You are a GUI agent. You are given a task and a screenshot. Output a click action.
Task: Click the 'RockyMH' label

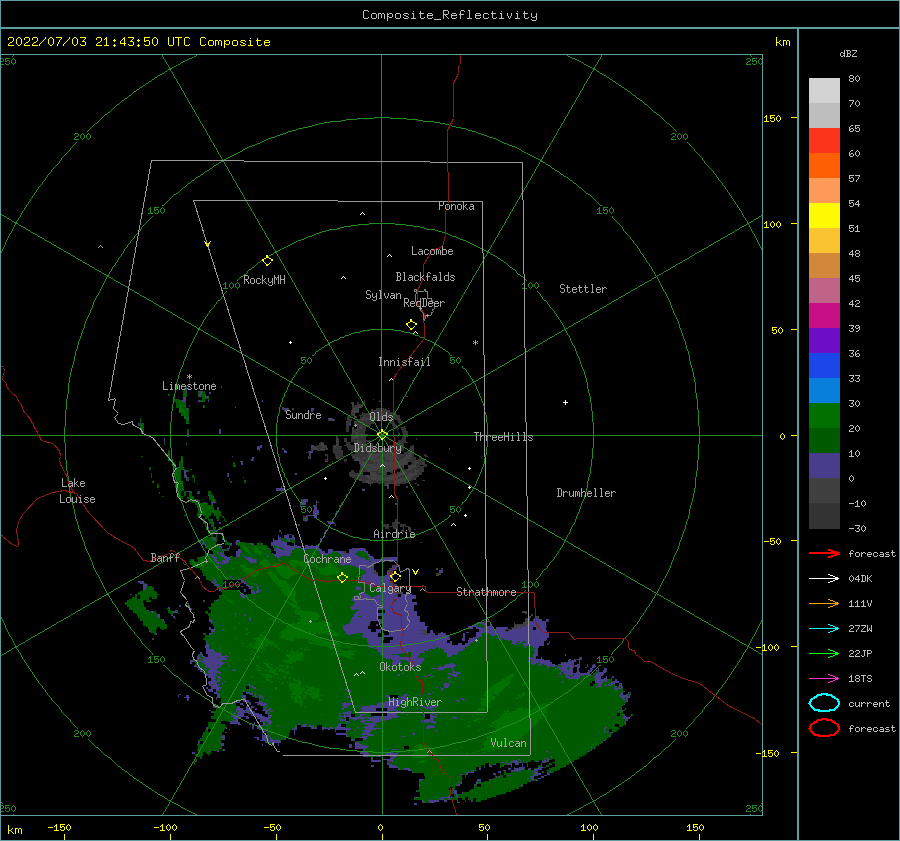[264, 280]
